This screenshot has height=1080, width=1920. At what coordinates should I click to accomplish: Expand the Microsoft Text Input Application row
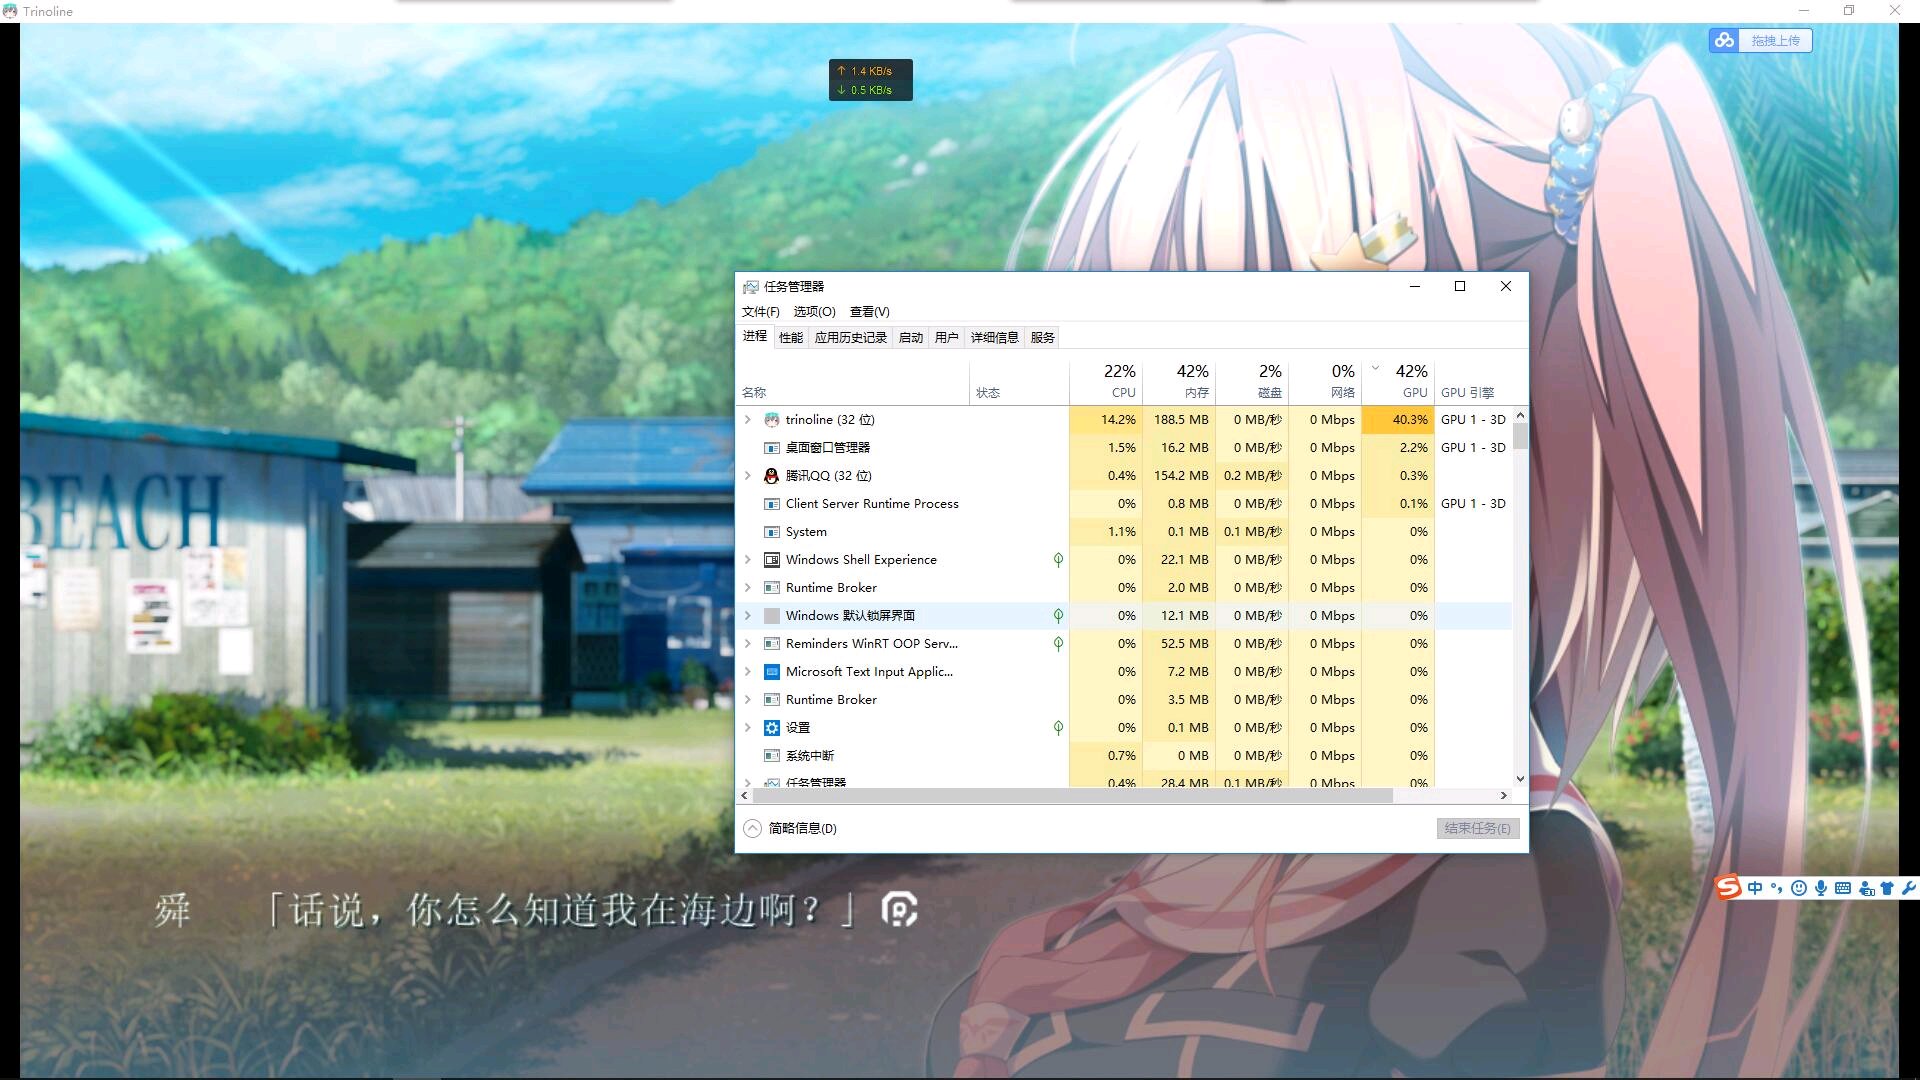(x=747, y=672)
